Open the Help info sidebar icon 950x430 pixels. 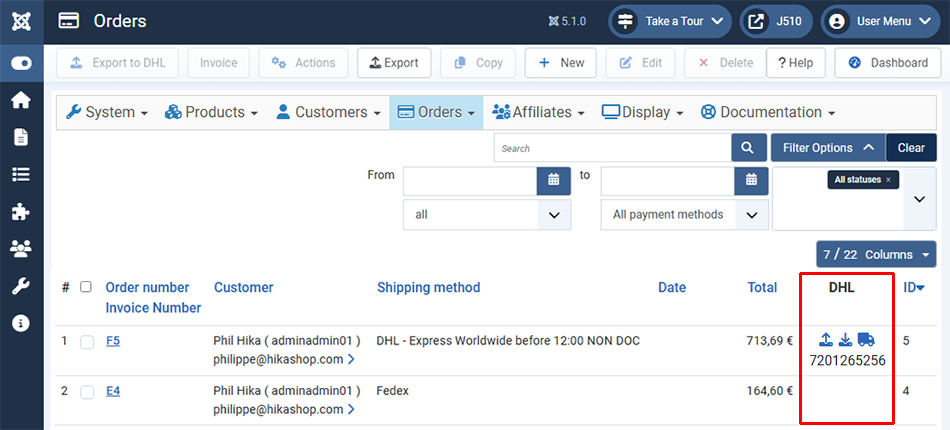21,323
